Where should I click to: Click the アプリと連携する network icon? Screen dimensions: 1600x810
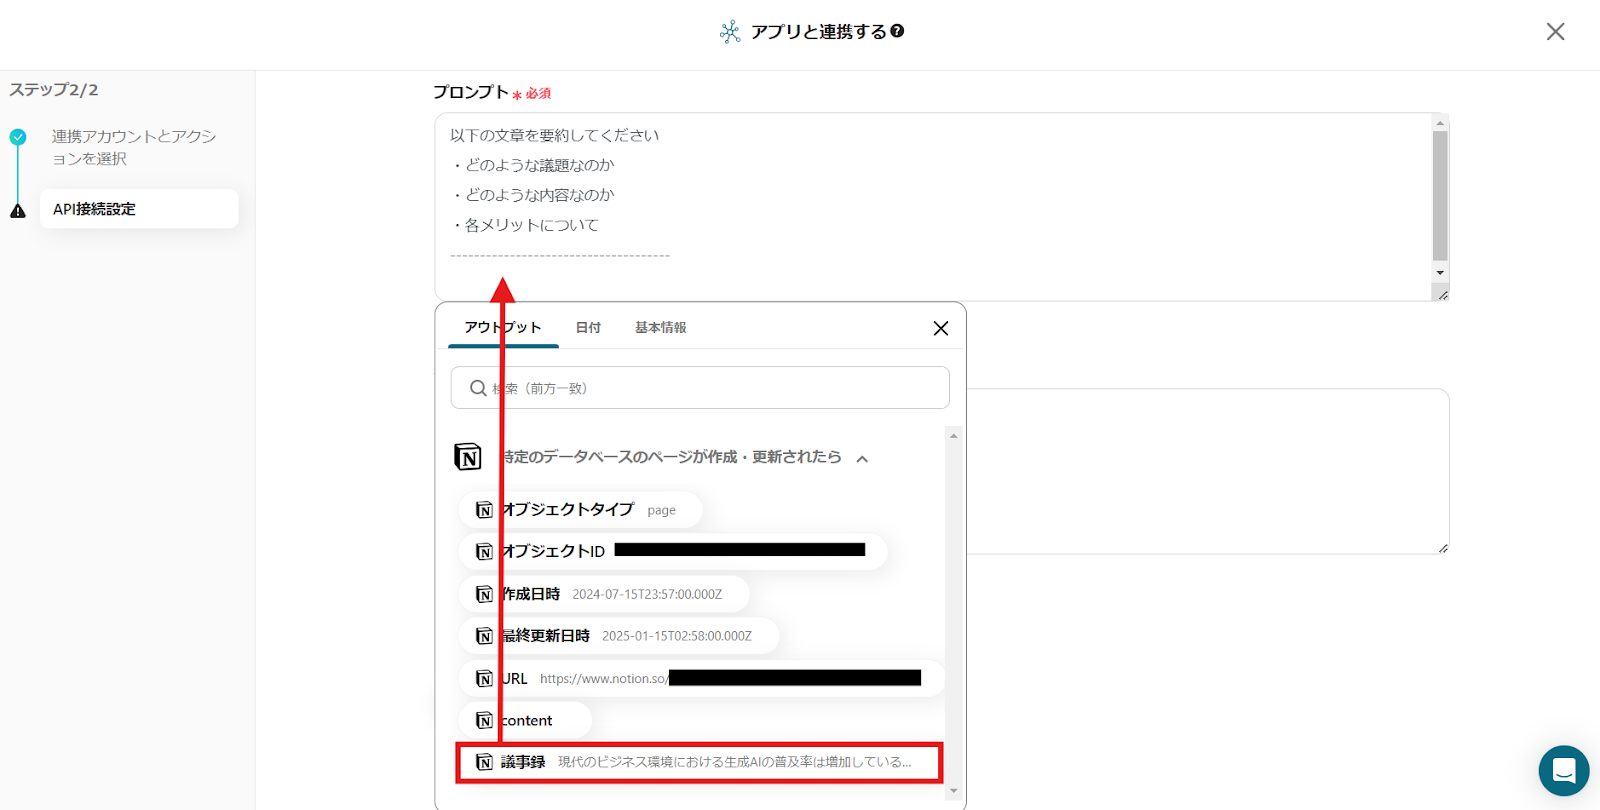(x=730, y=32)
